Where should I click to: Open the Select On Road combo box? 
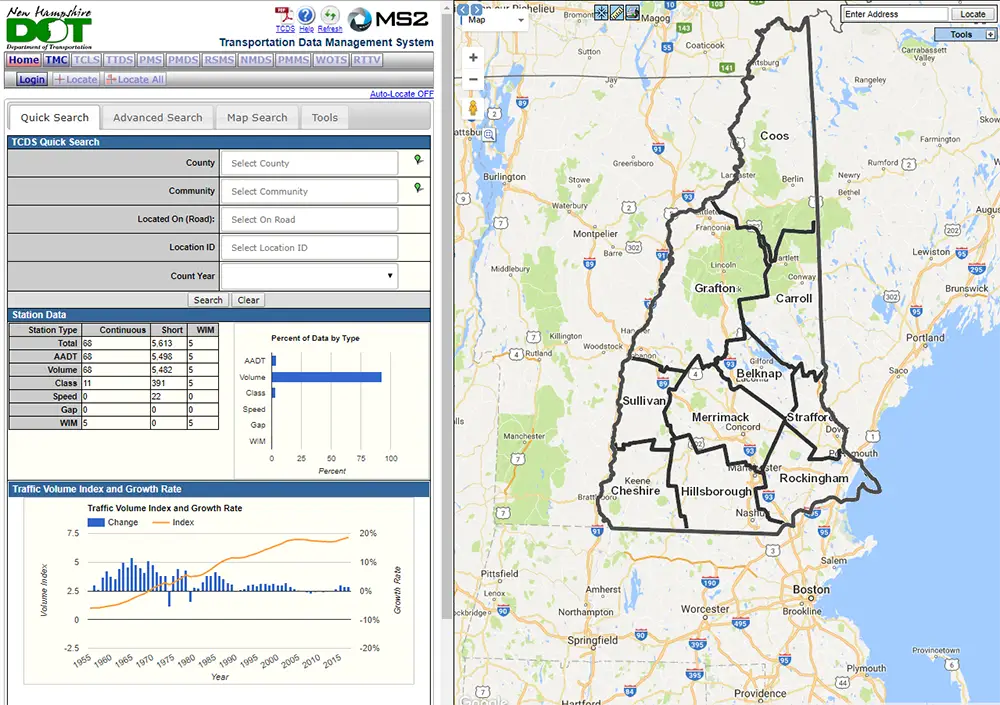[310, 219]
